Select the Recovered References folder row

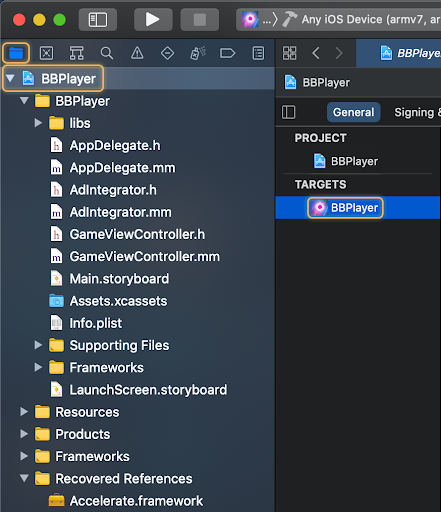click(x=137, y=479)
